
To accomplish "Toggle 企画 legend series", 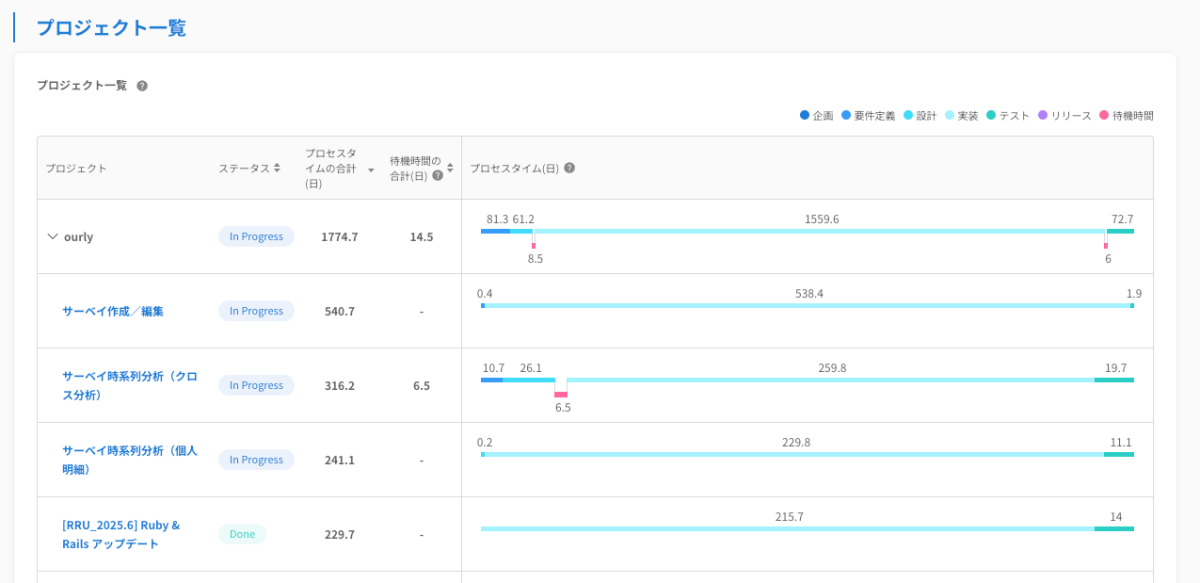I will click(x=816, y=116).
